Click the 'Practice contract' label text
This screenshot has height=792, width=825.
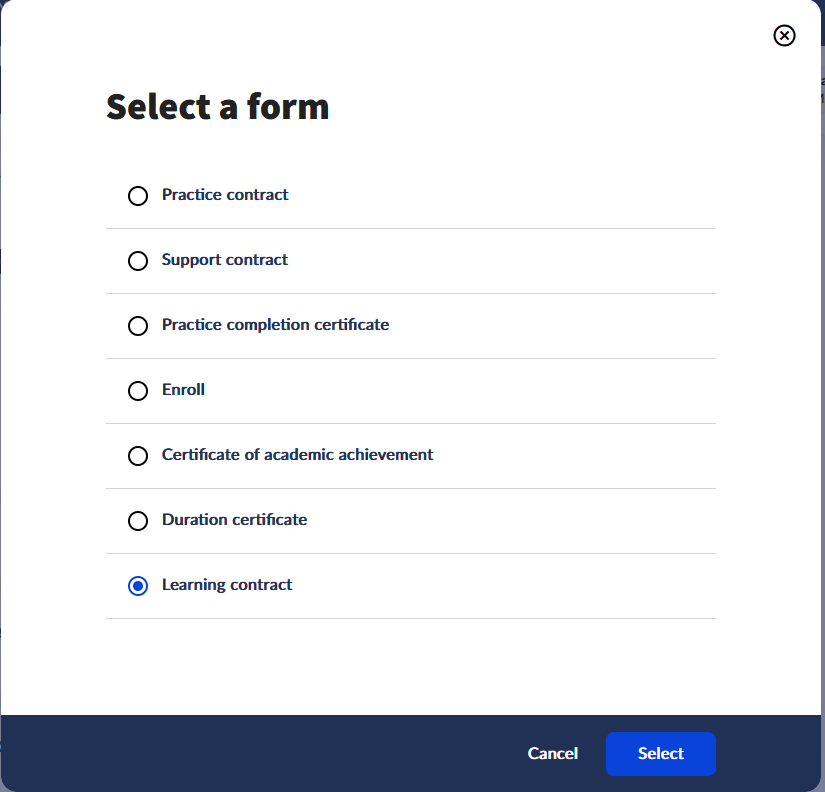coord(225,195)
